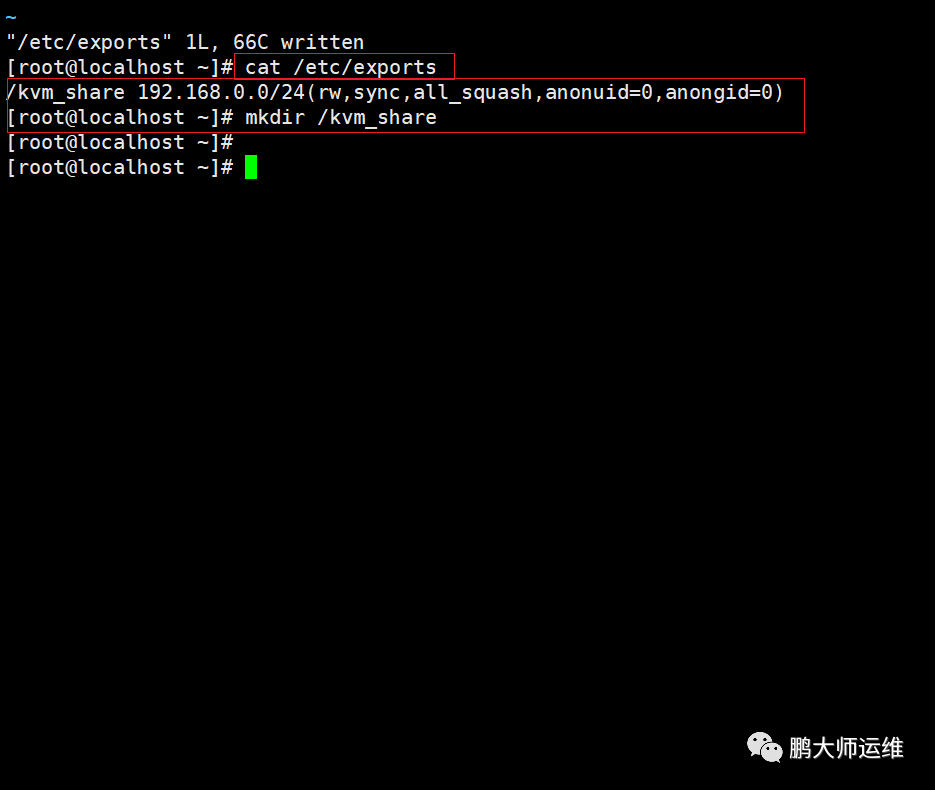Click the first root@localhost prompt before cat

pos(119,67)
